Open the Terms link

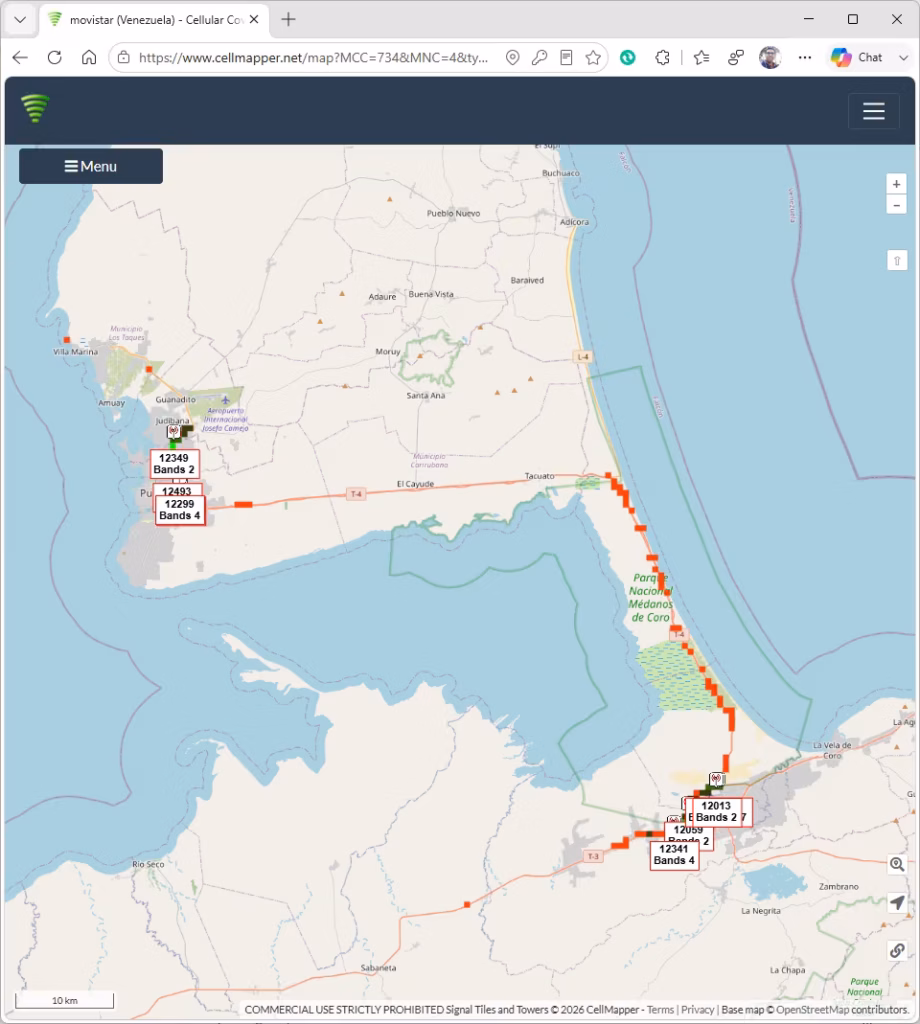point(660,1010)
